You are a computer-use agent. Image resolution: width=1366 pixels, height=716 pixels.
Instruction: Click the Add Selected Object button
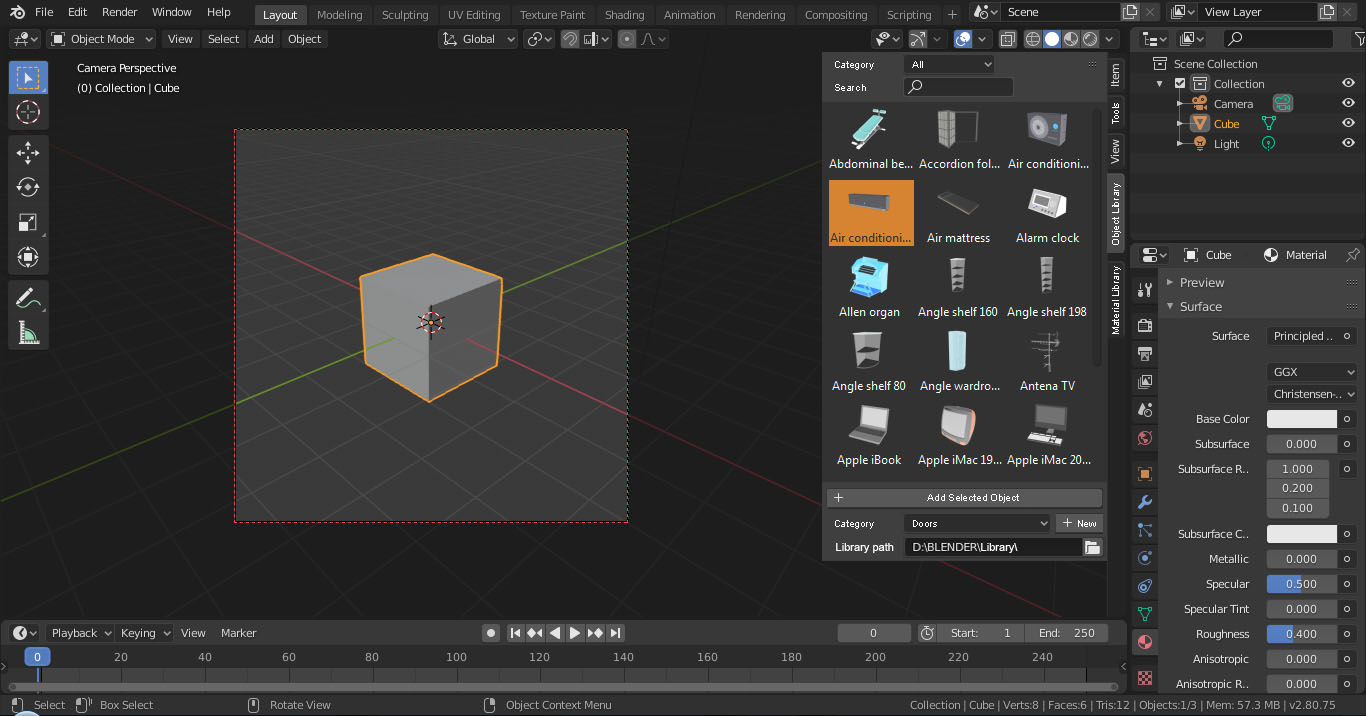coord(964,497)
